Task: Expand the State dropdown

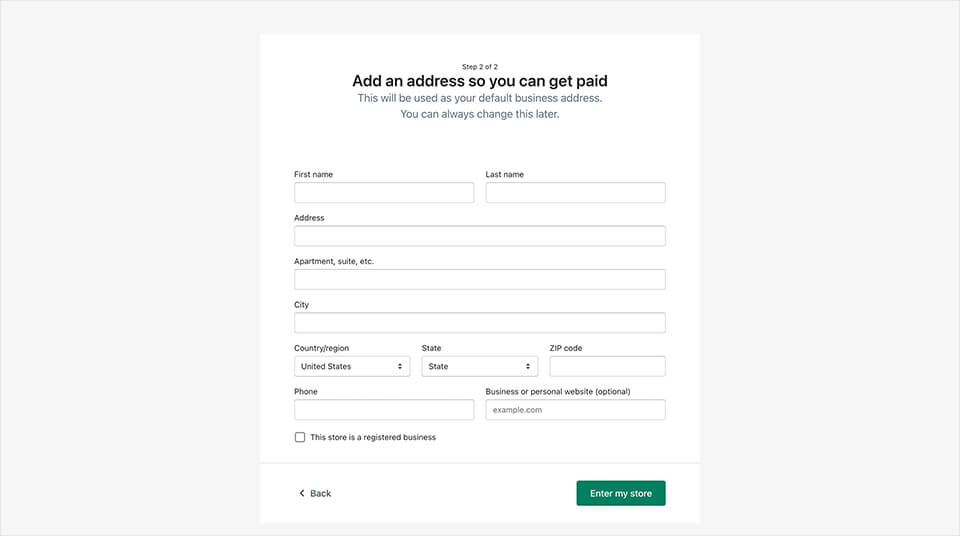Action: 479,367
